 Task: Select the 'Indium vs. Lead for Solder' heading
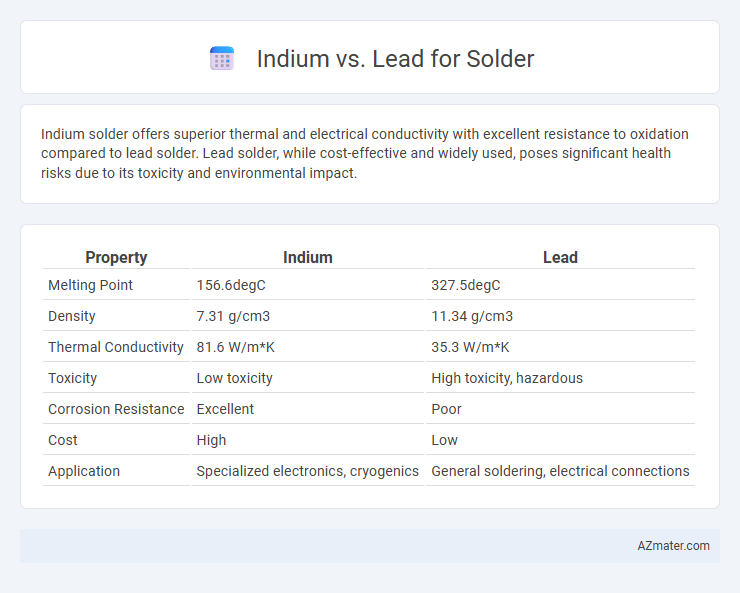(x=395, y=59)
